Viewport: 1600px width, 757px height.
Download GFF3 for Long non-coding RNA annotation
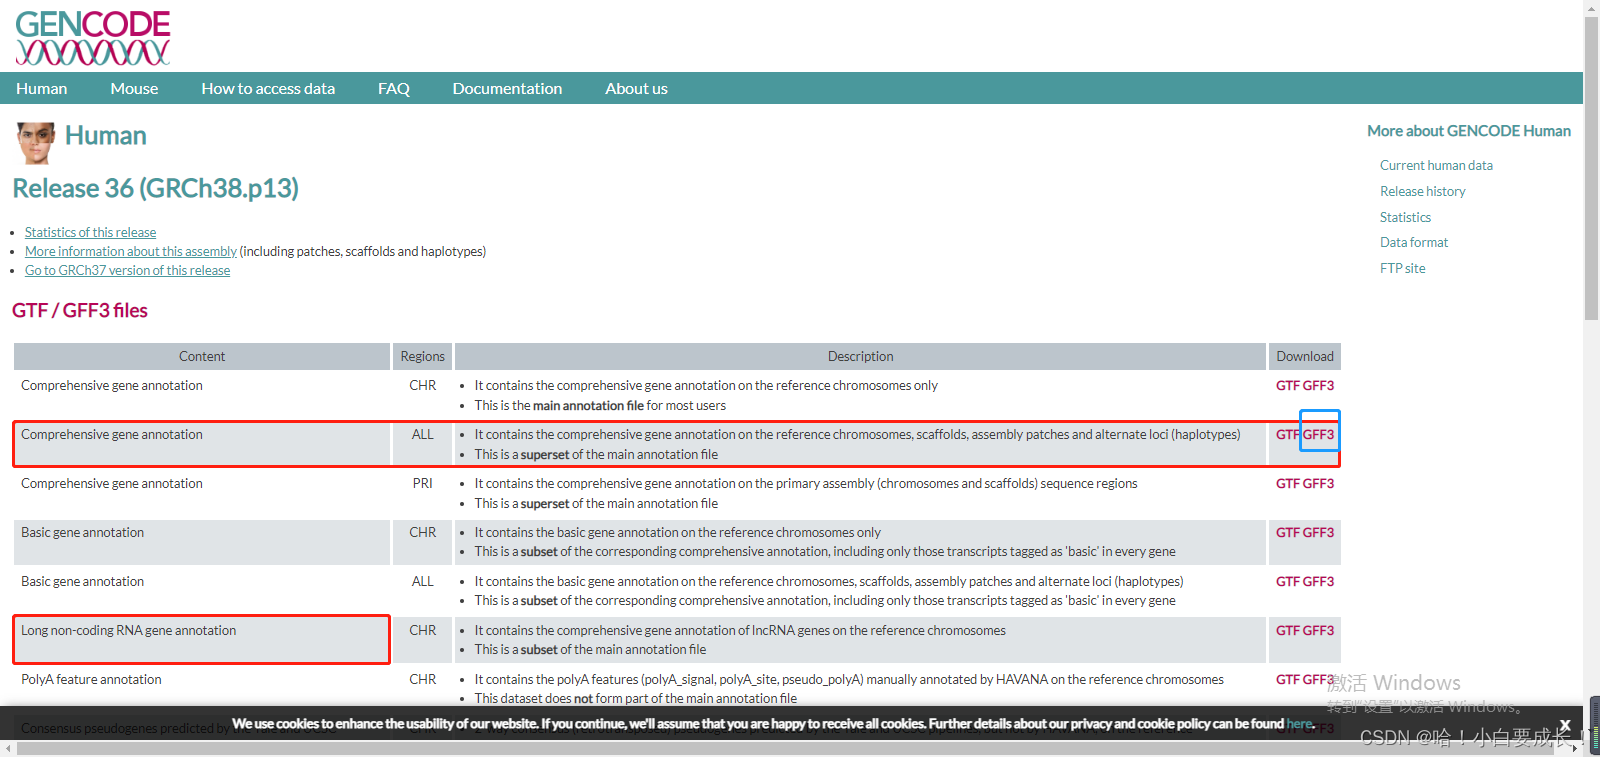pos(1318,630)
